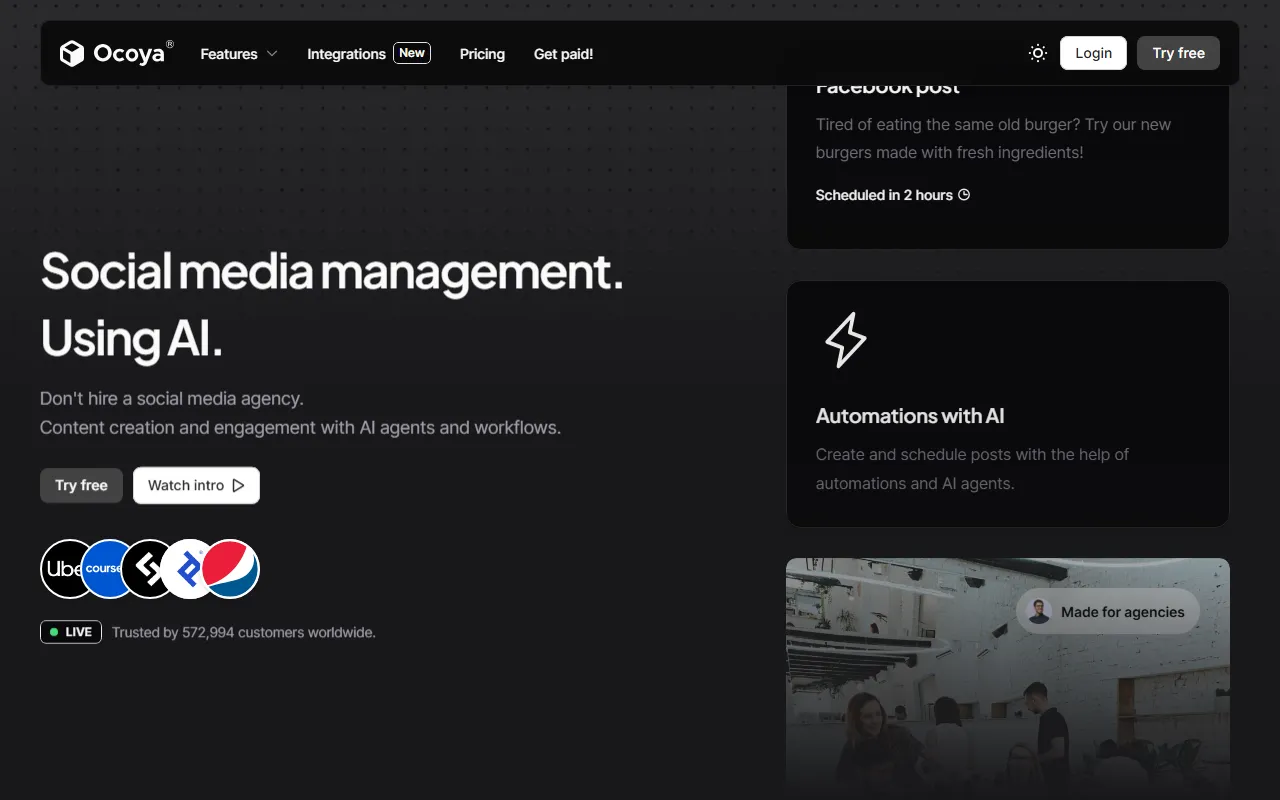Click the hero Try free button
This screenshot has width=1280, height=800.
pyautogui.click(x=81, y=485)
